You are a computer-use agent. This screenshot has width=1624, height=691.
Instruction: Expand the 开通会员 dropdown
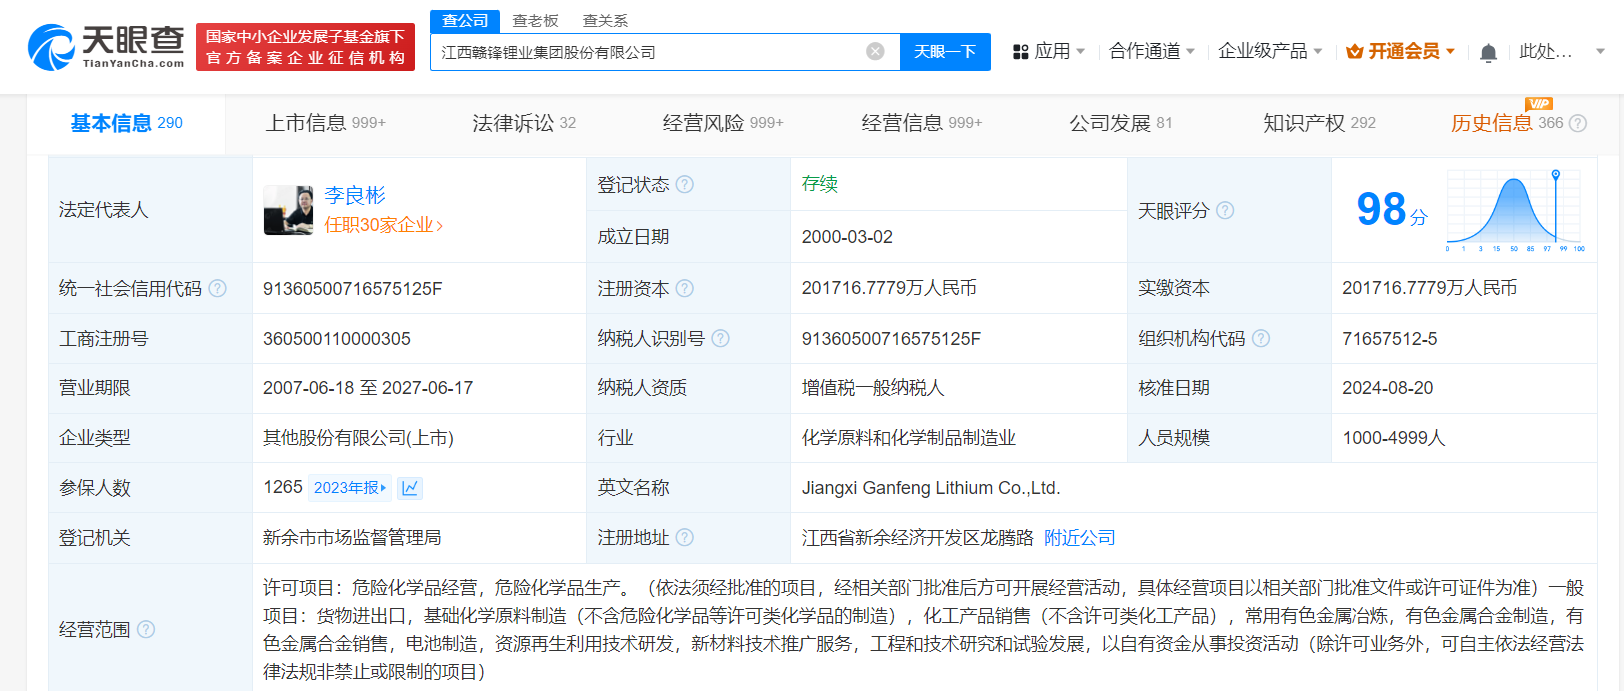[x=1450, y=51]
